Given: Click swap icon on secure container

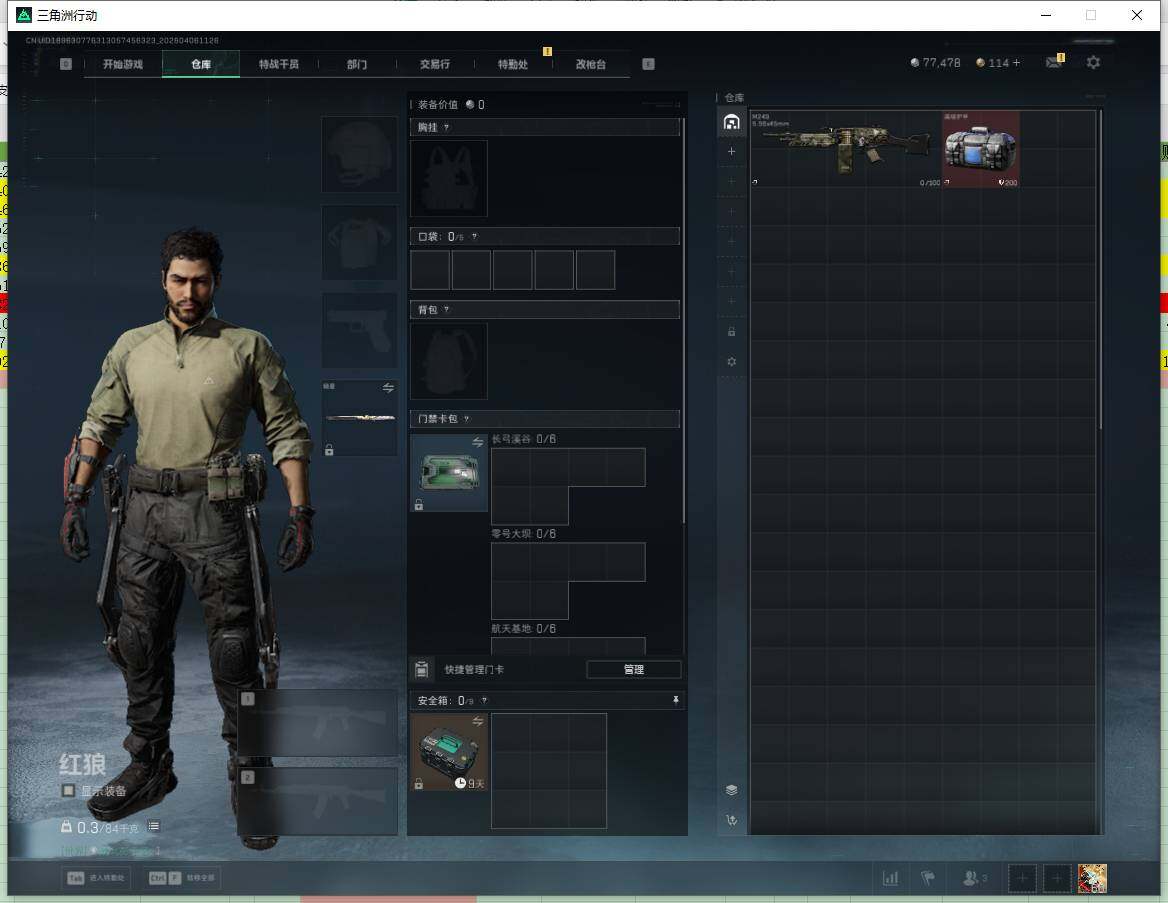Looking at the screenshot, I should pyautogui.click(x=477, y=720).
